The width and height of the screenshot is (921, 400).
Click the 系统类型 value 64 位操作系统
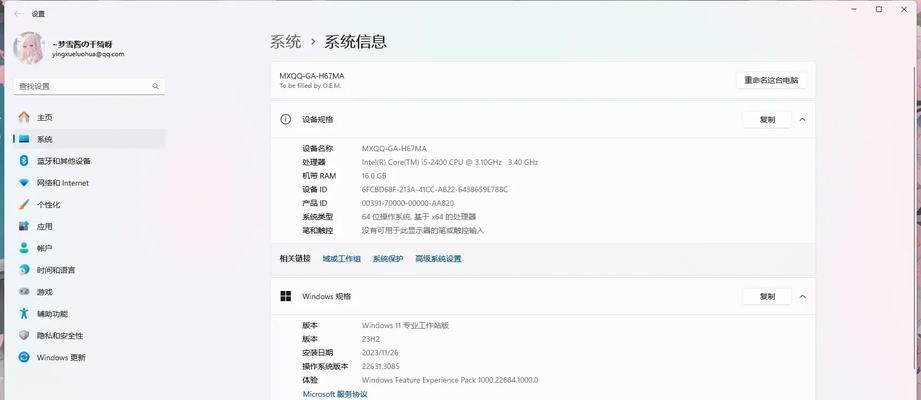[419, 217]
